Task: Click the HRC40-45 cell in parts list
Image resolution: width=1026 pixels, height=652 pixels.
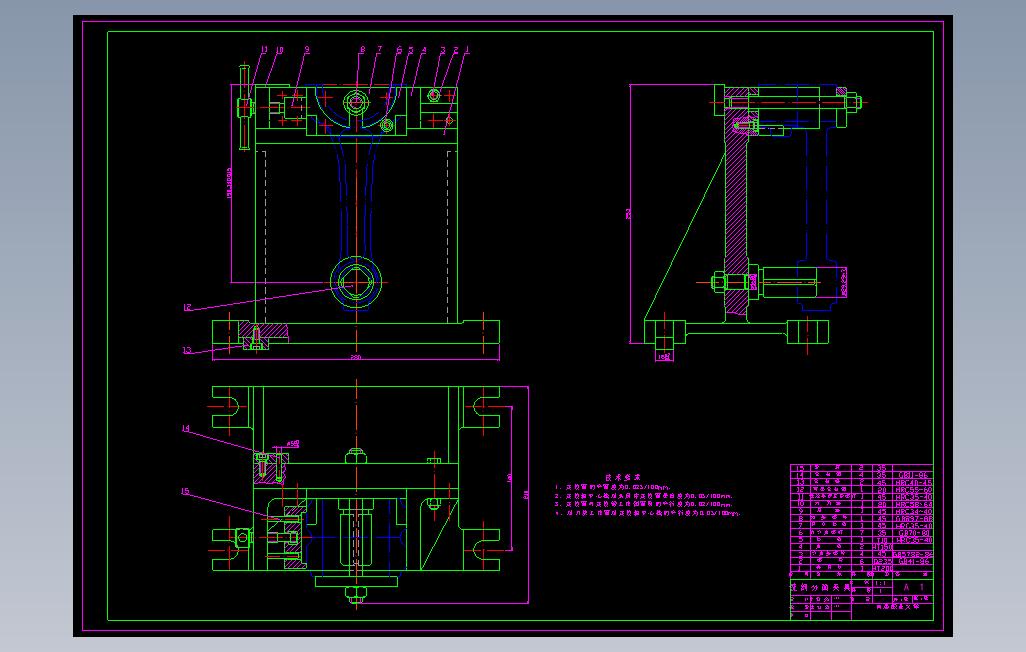Action: click(x=913, y=482)
